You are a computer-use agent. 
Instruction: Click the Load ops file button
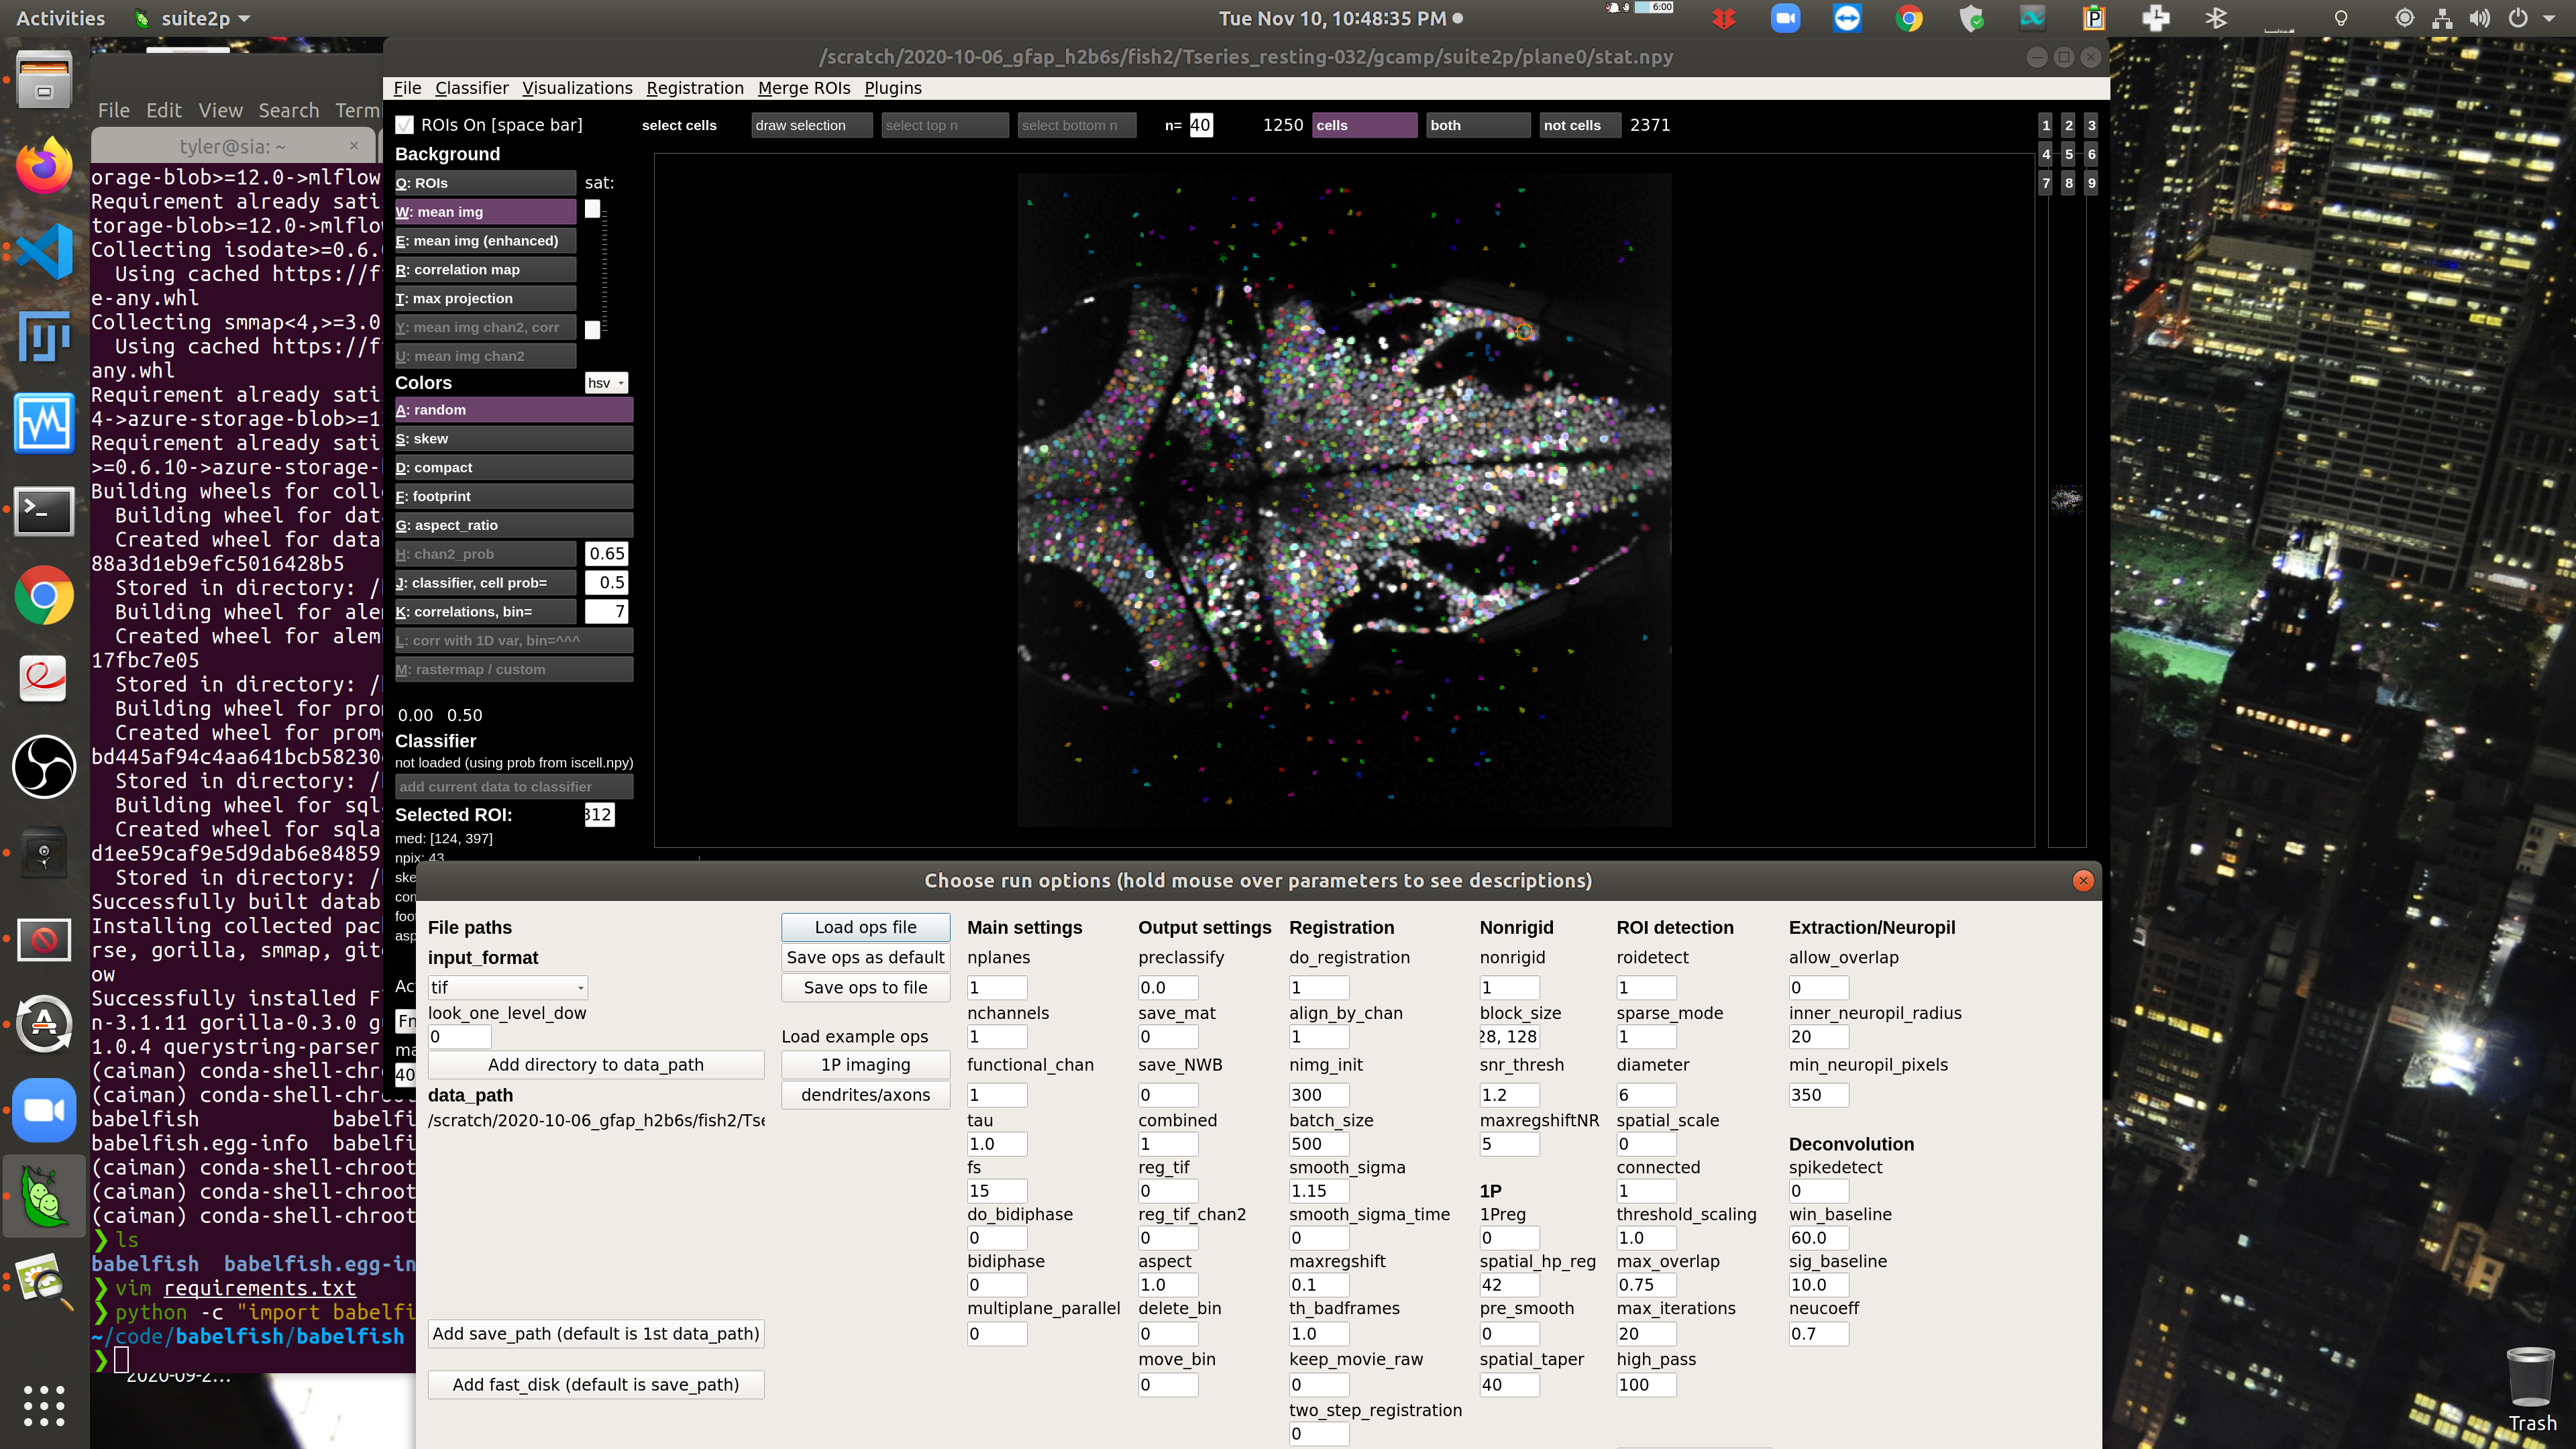click(x=865, y=927)
